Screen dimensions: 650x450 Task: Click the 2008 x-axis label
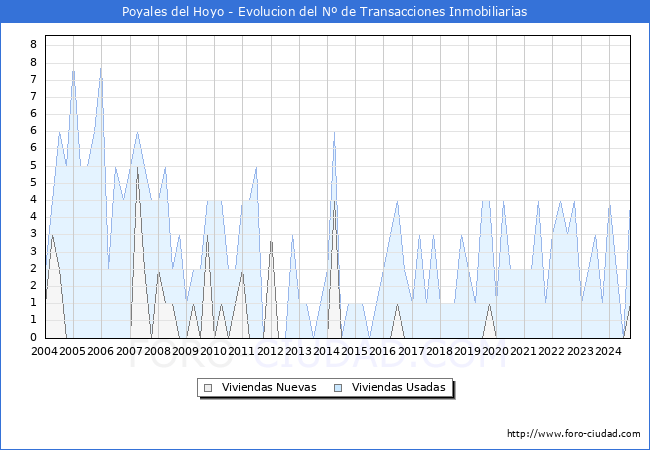point(158,351)
